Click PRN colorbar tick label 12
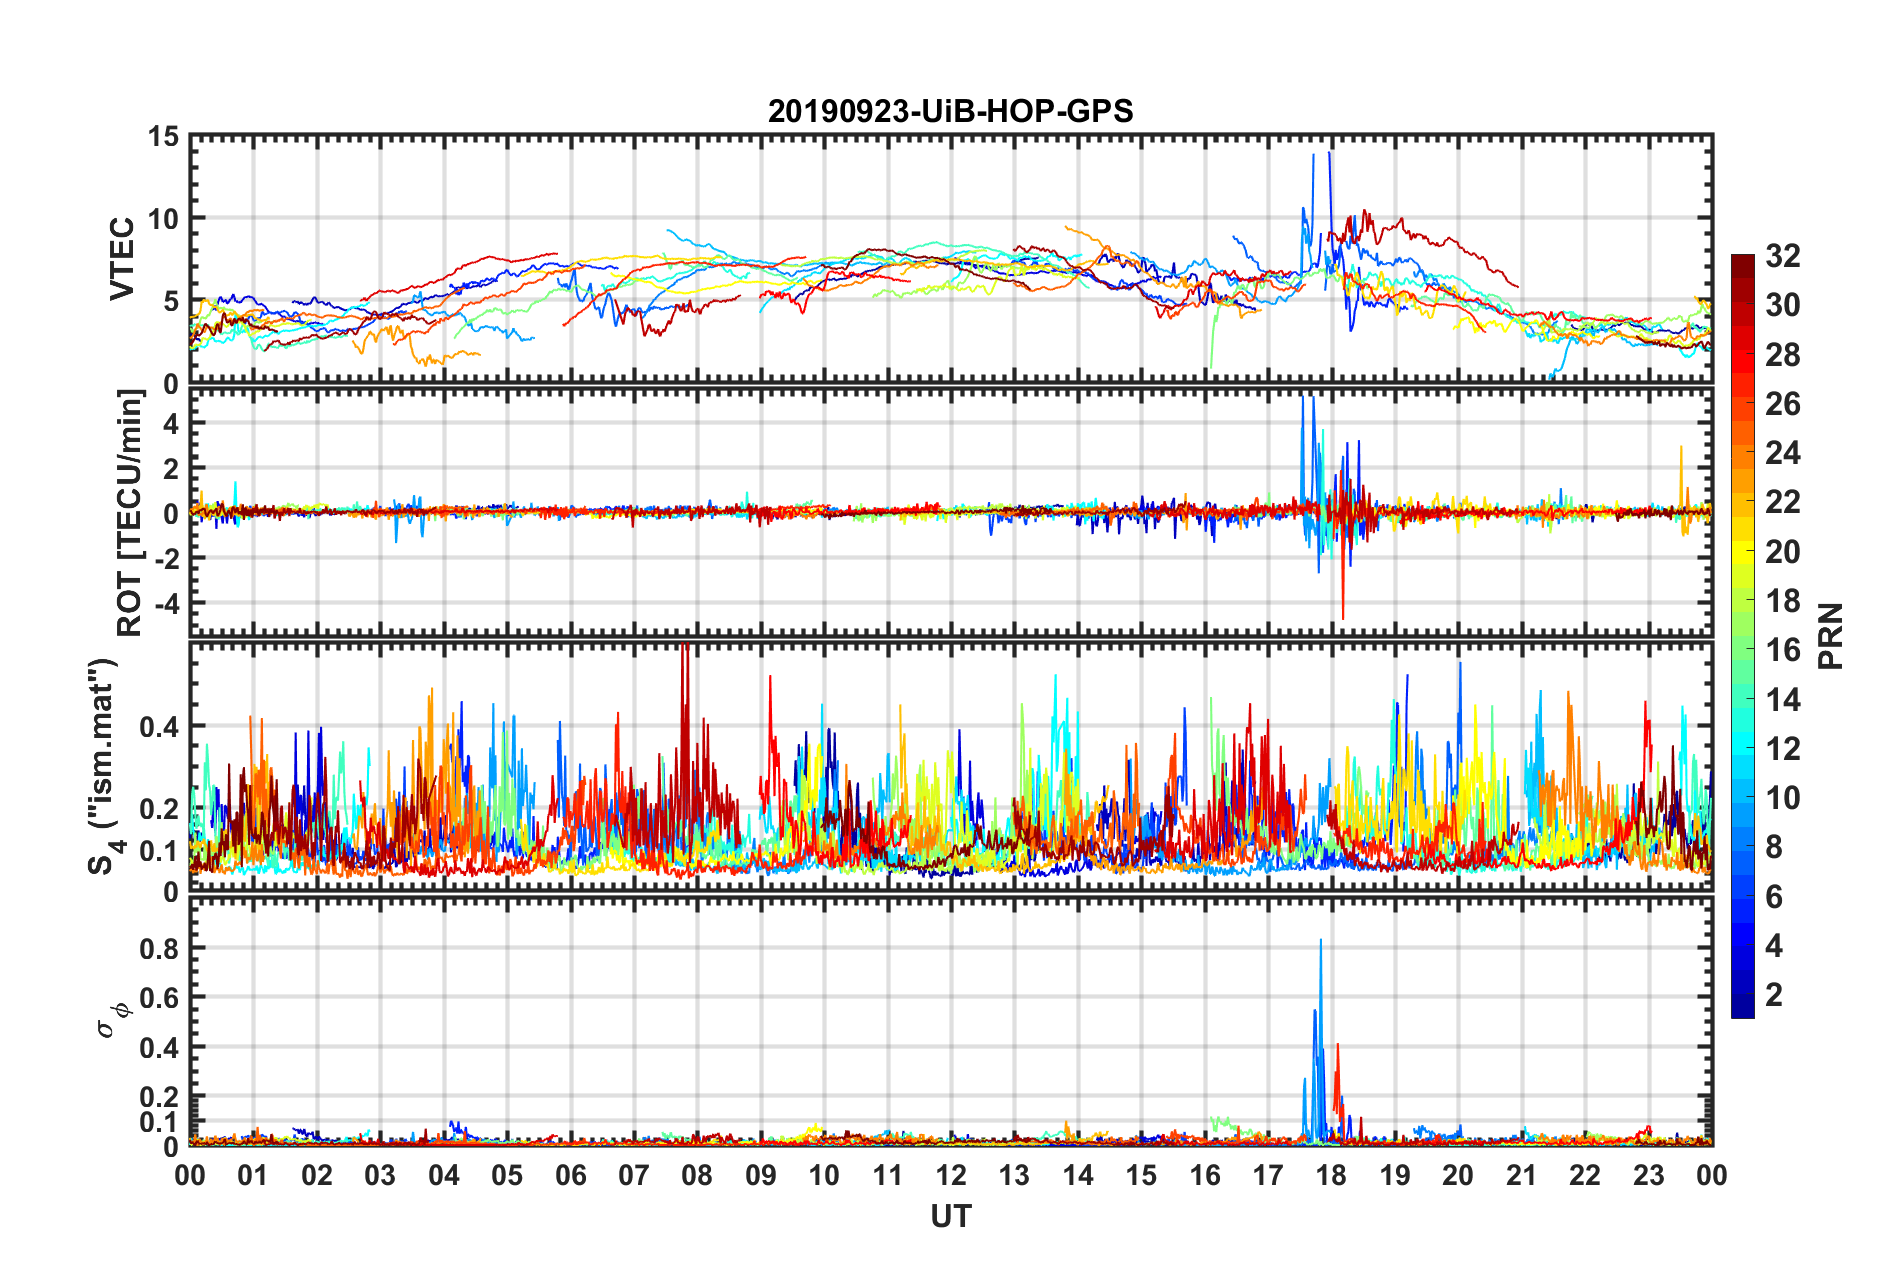 (x=1782, y=749)
